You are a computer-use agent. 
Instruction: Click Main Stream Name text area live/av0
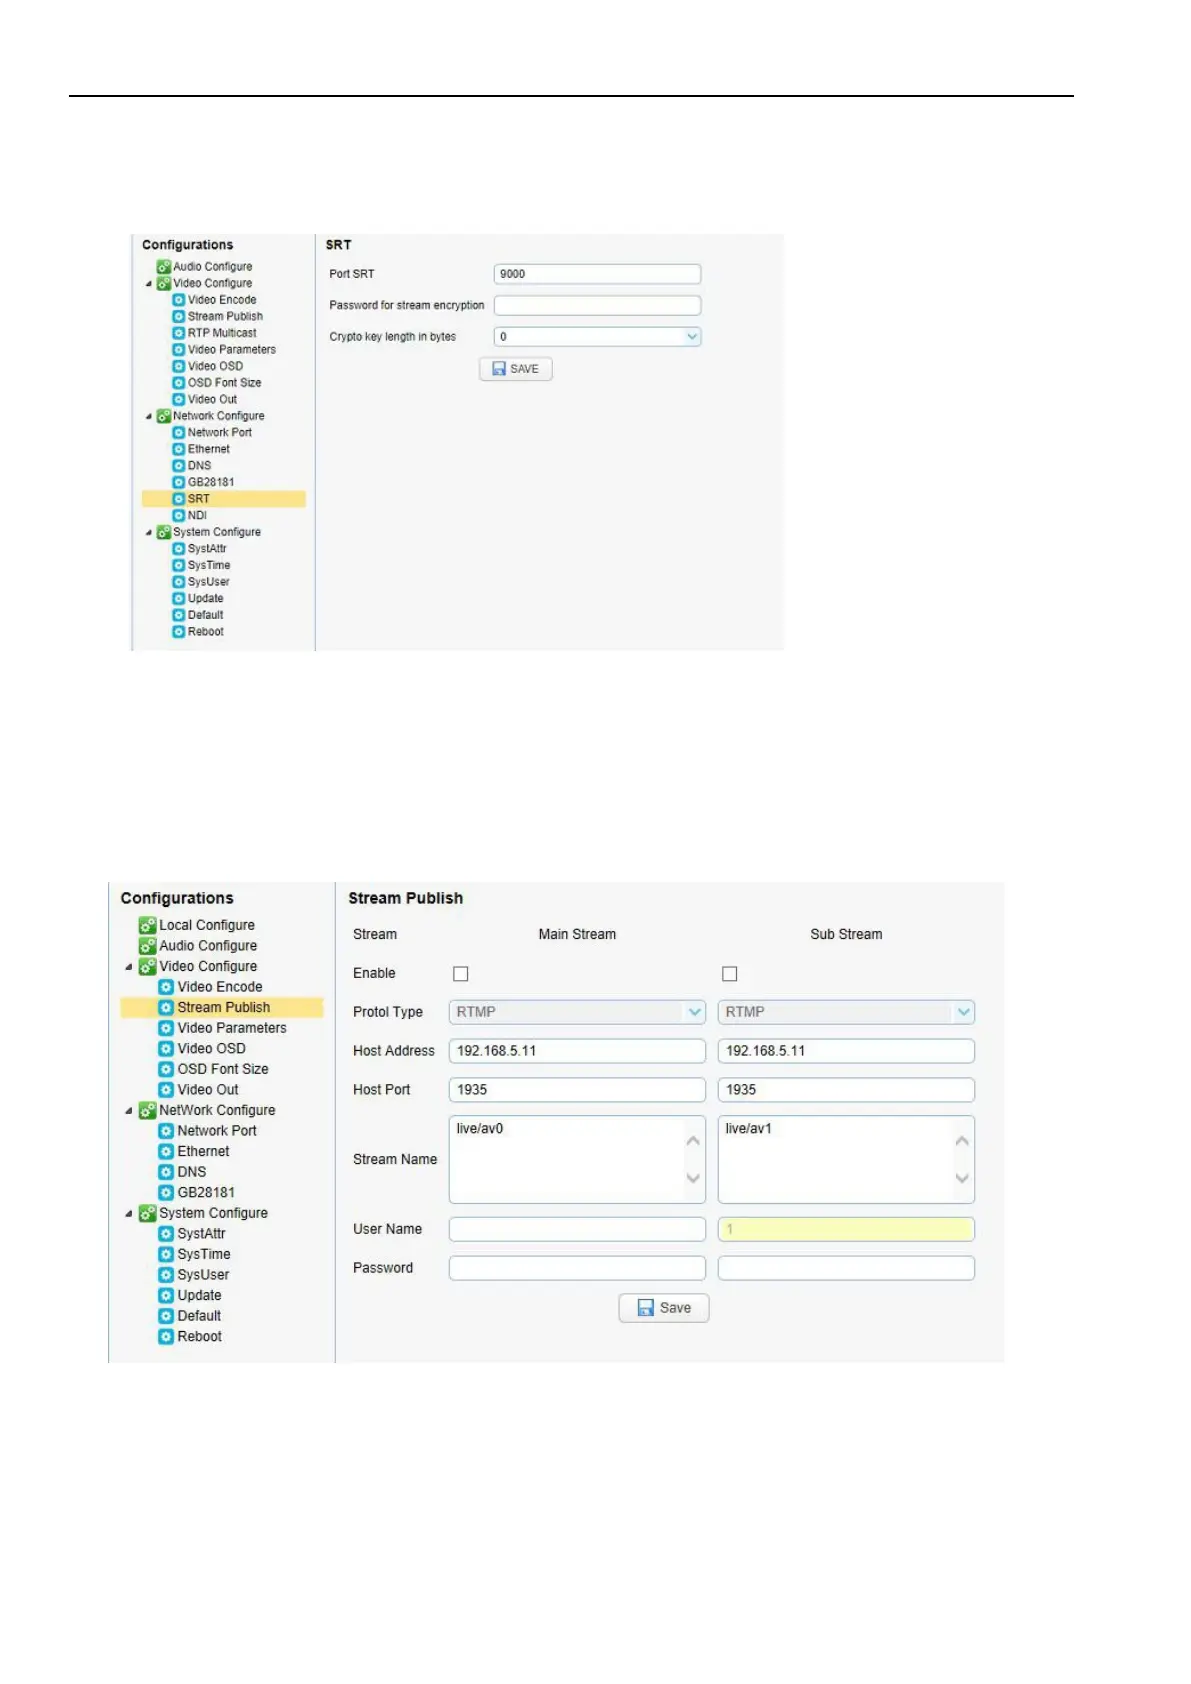[x=577, y=1159]
